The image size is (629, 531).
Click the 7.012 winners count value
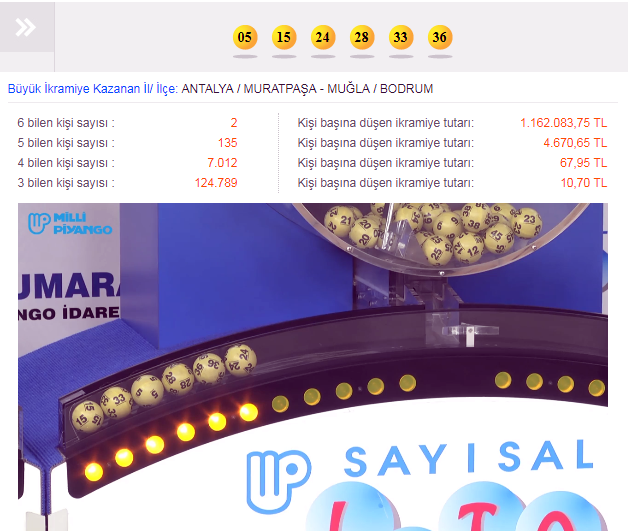(x=222, y=163)
